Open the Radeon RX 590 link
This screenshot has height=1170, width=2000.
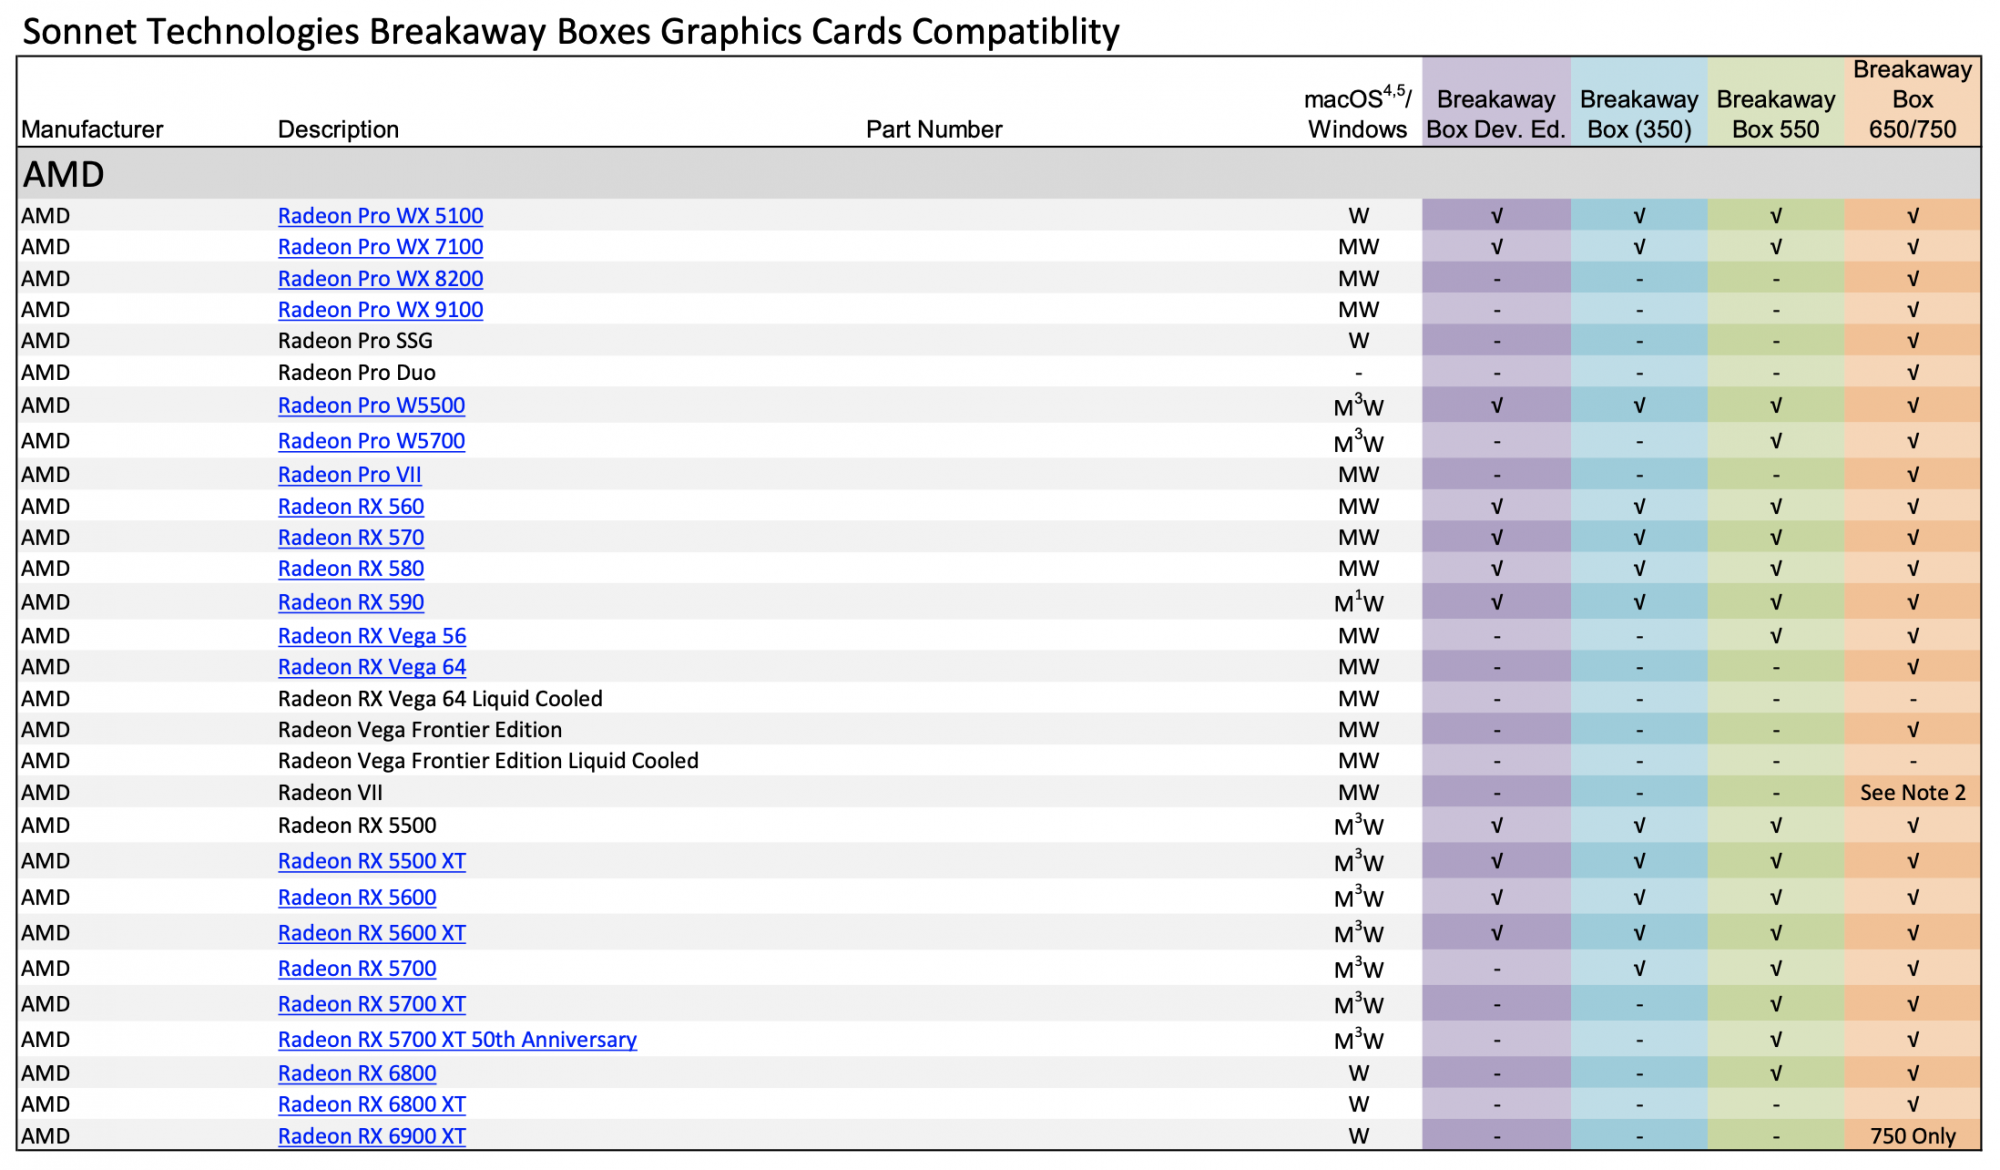pyautogui.click(x=351, y=603)
